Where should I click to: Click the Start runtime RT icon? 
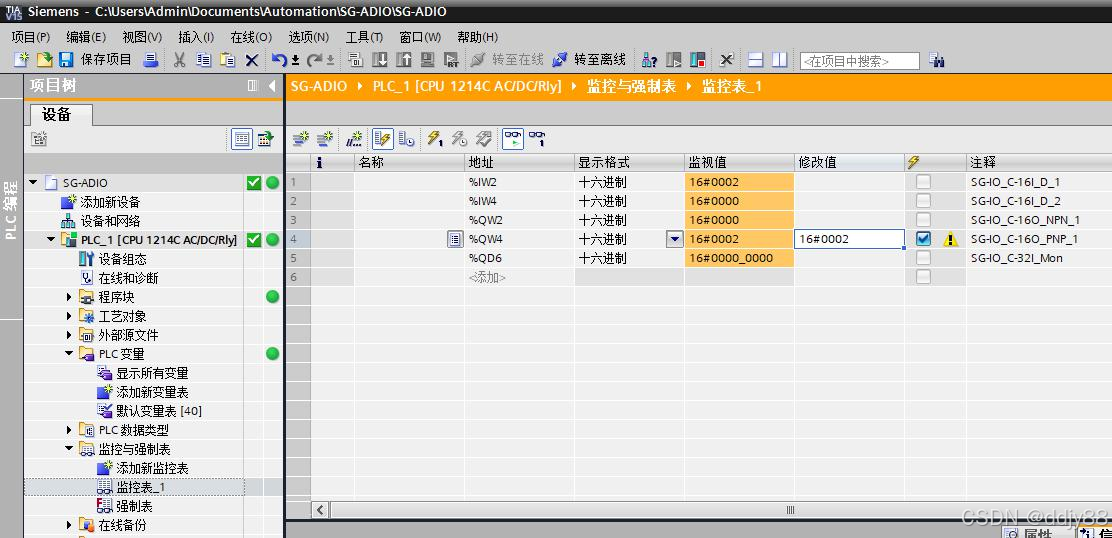click(x=451, y=60)
